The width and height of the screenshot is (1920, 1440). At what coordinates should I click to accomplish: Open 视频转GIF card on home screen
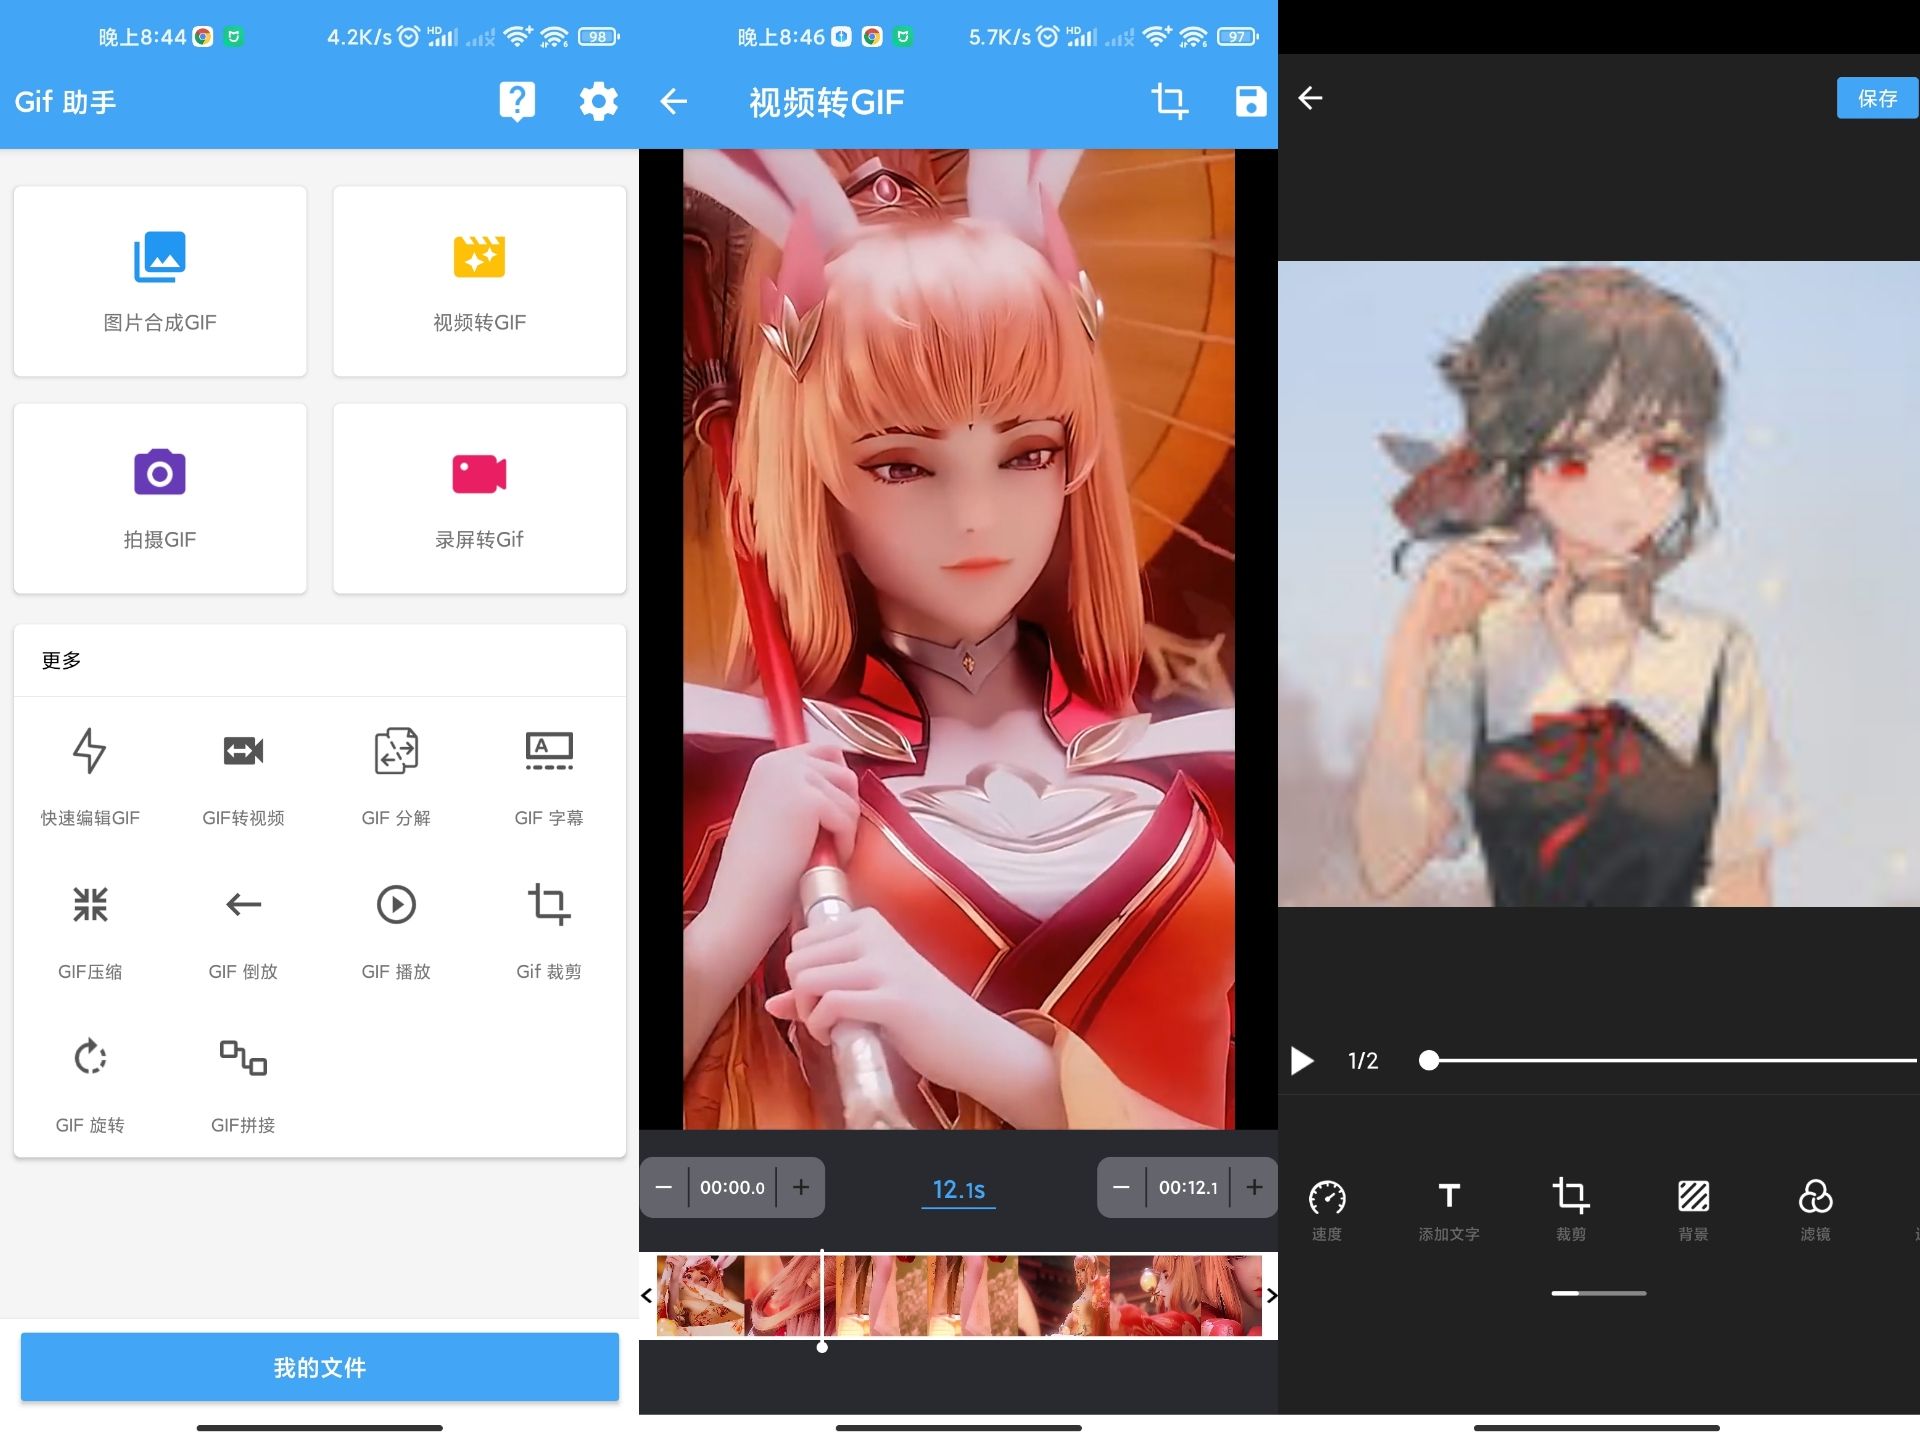click(479, 281)
